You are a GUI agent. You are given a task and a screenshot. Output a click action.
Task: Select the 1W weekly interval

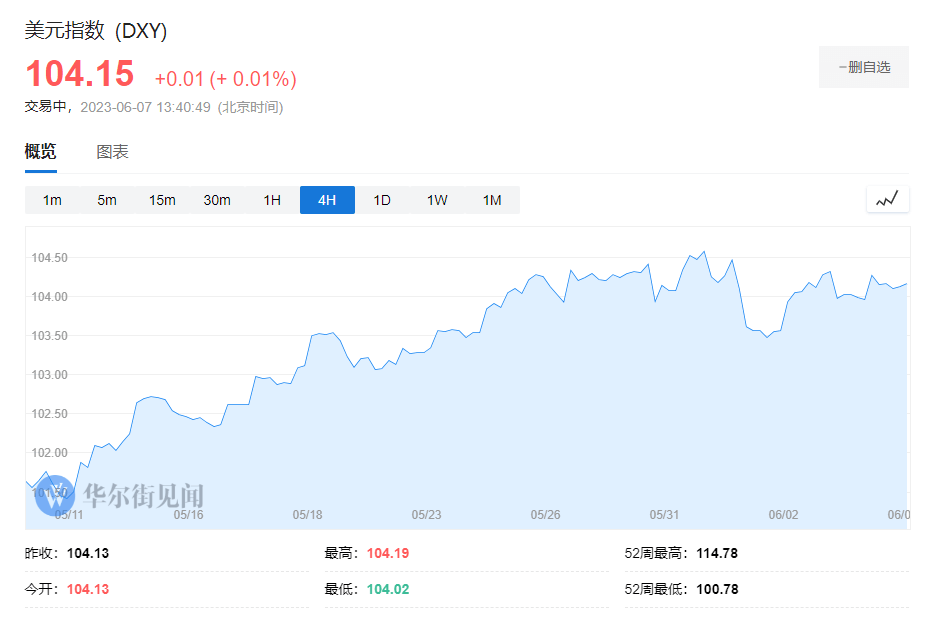(437, 200)
